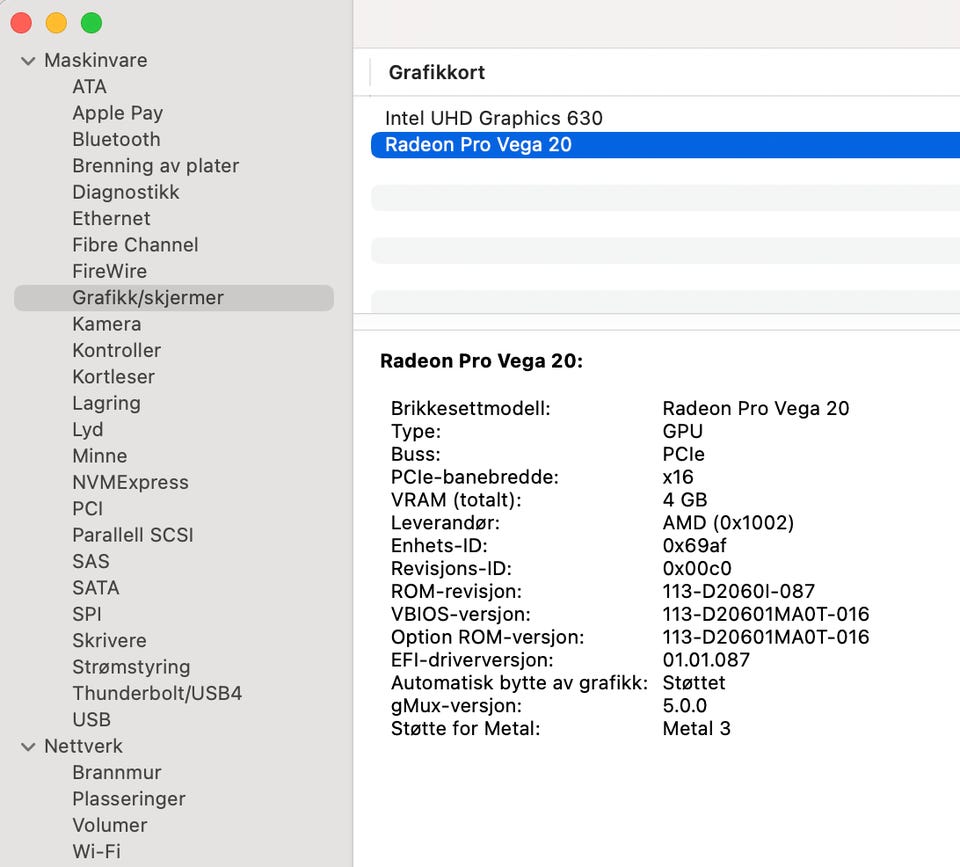Minimize the window with yellow button
The height and width of the screenshot is (867, 960).
(x=56, y=23)
